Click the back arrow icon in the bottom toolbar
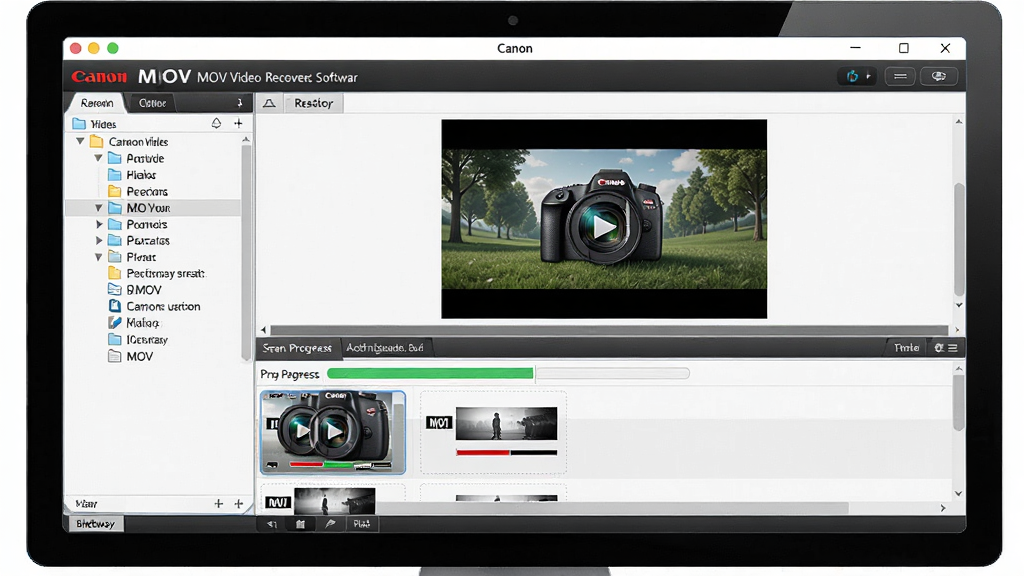The width and height of the screenshot is (1024, 576). tap(272, 524)
